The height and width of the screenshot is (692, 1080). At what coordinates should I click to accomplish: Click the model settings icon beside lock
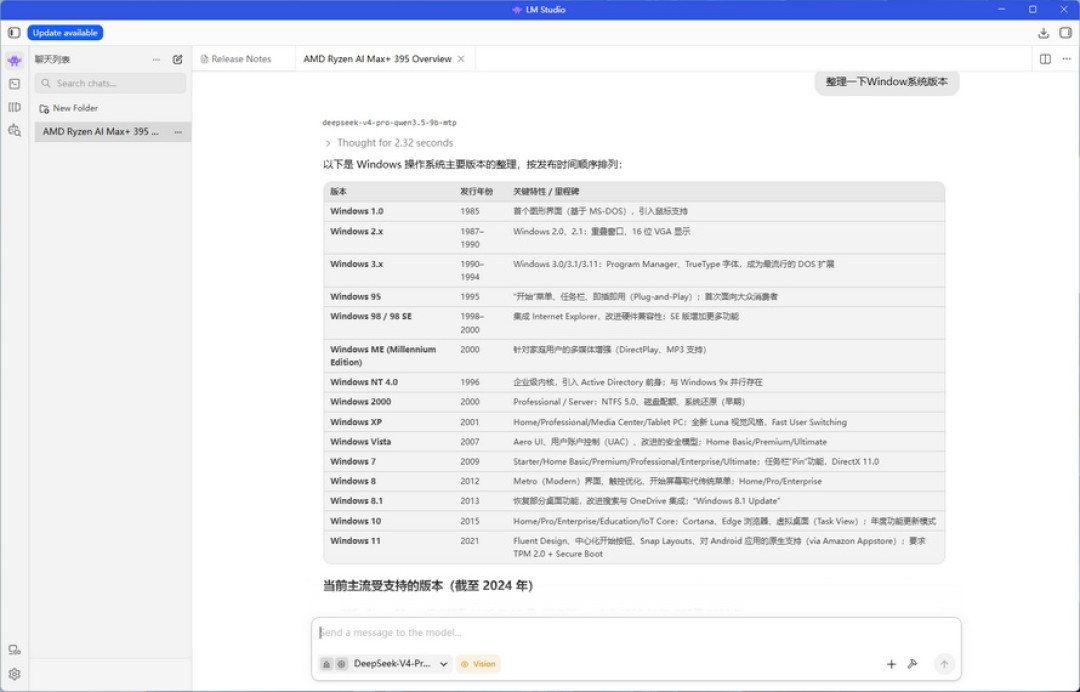tap(341, 664)
